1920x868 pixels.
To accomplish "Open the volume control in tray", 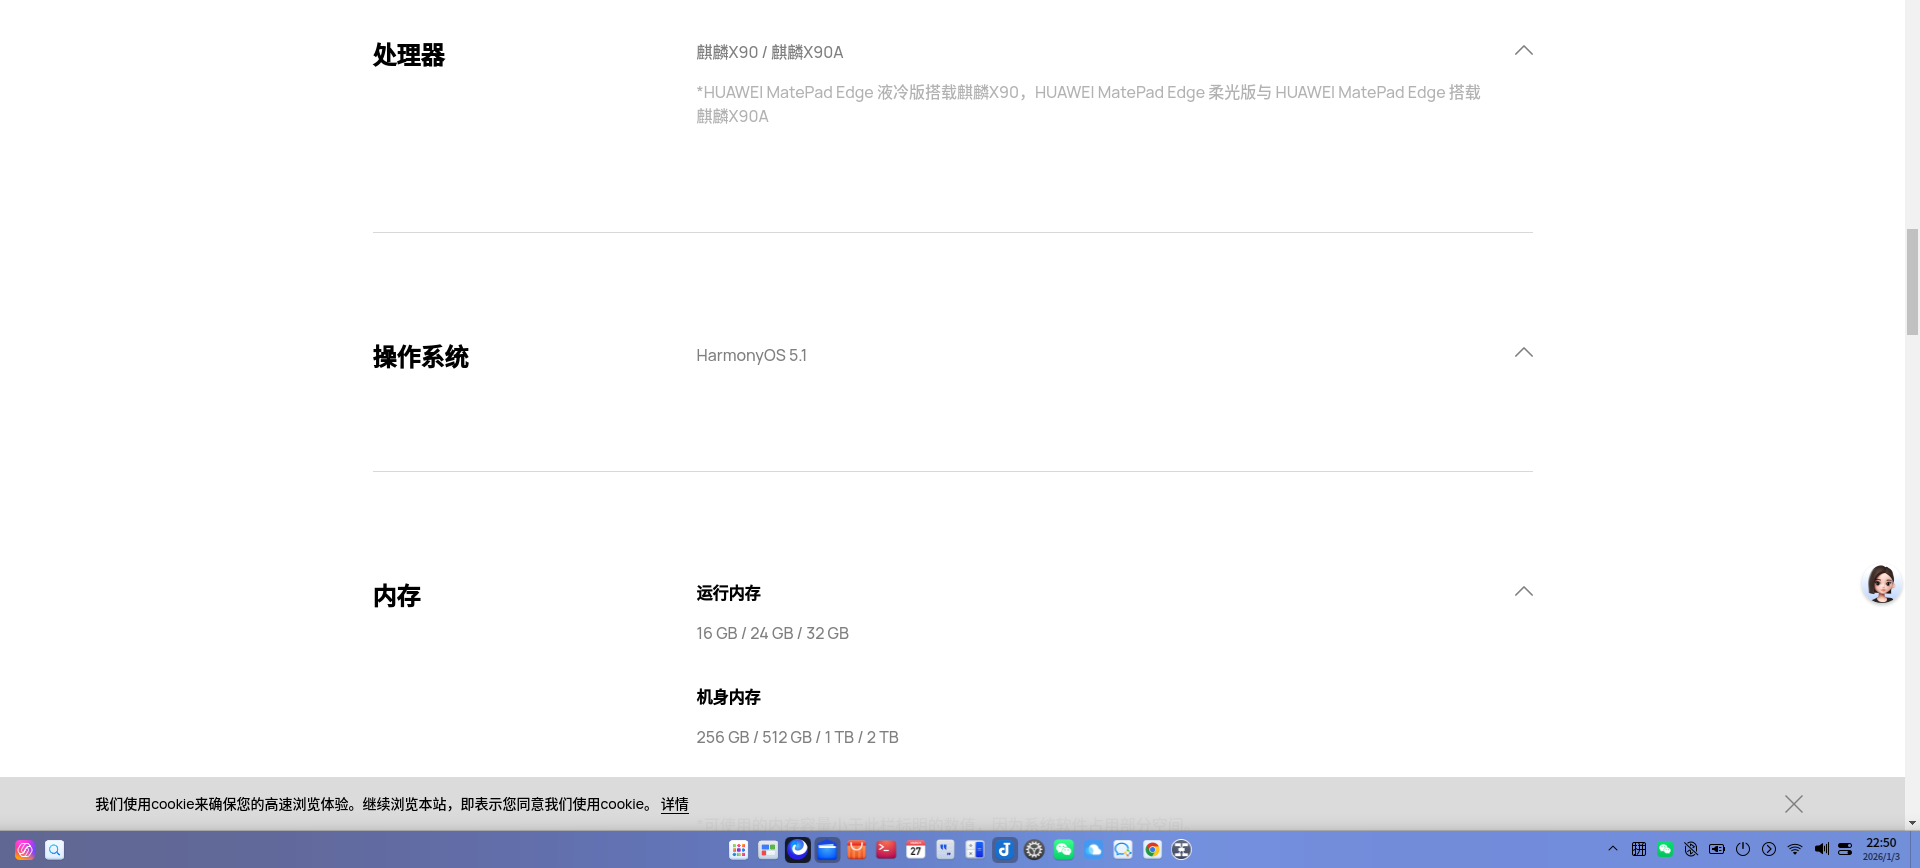I will 1821,849.
